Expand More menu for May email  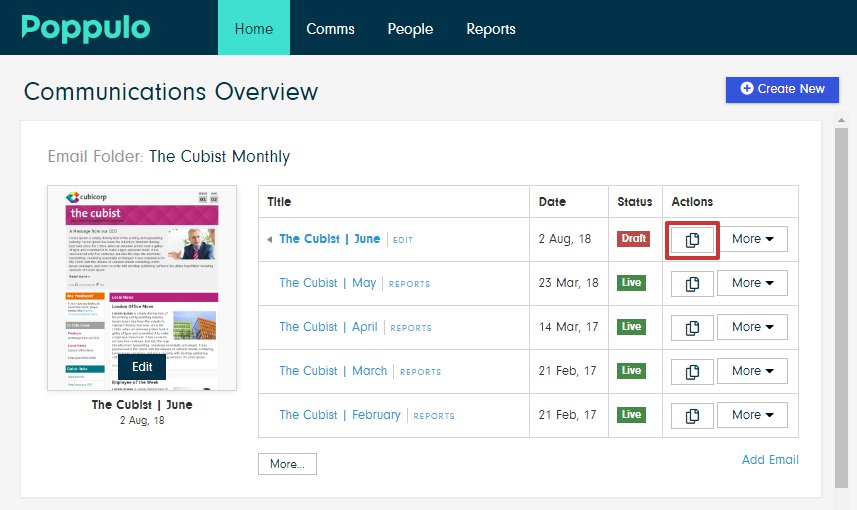[752, 283]
